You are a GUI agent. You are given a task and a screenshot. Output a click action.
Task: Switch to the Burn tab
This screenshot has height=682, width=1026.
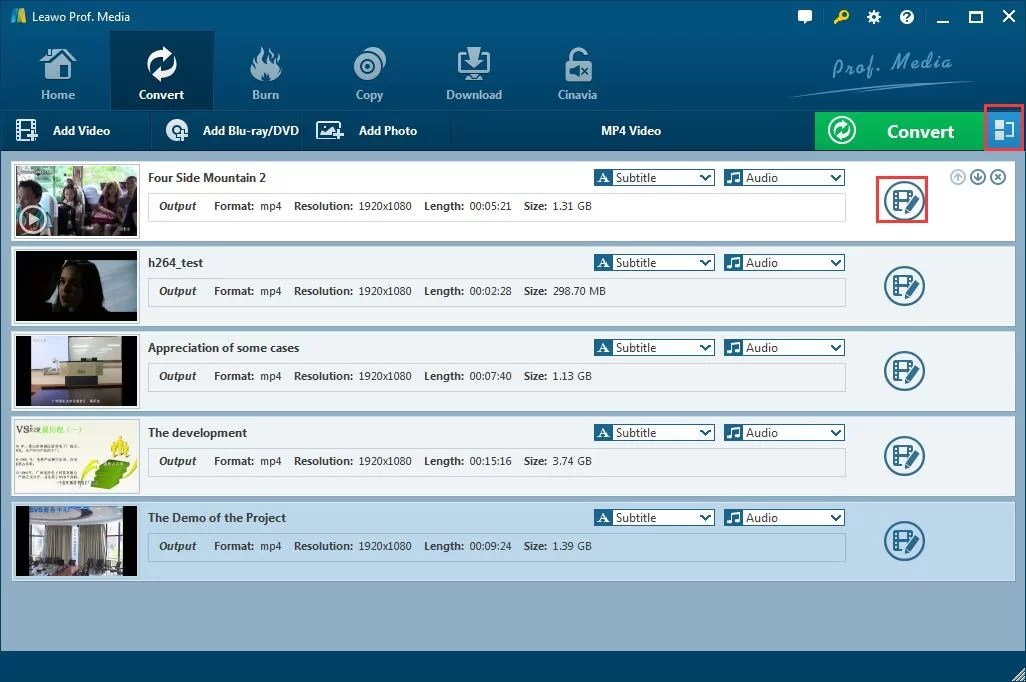click(x=265, y=70)
